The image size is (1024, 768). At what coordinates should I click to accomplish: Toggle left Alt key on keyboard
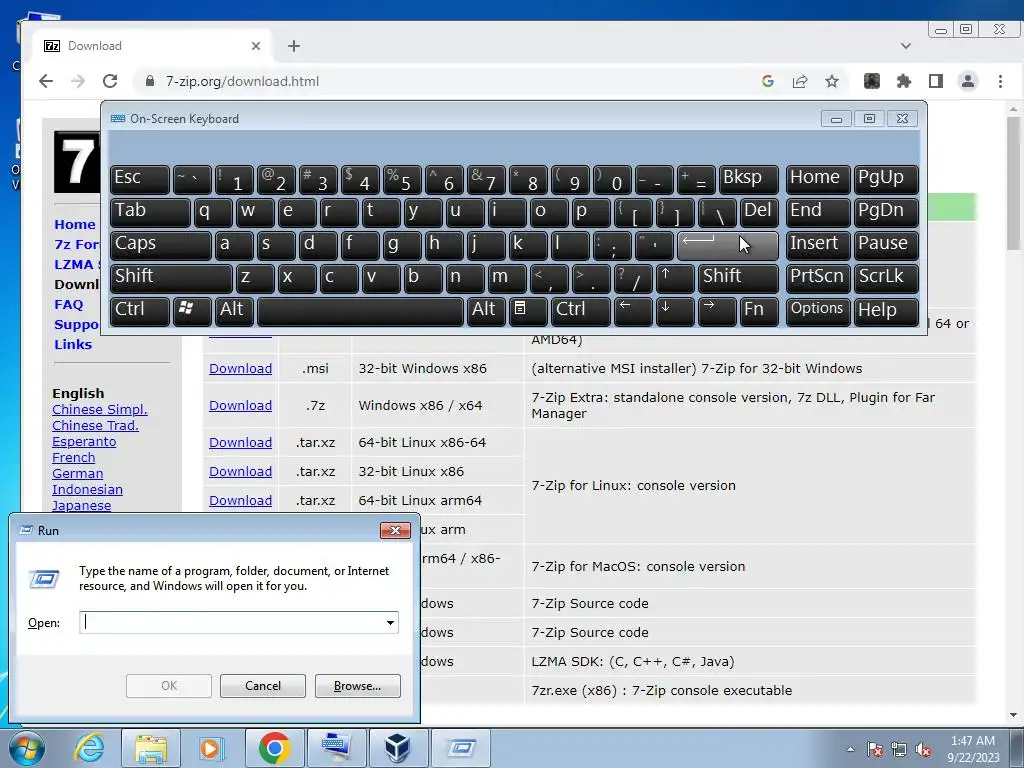pyautogui.click(x=234, y=310)
